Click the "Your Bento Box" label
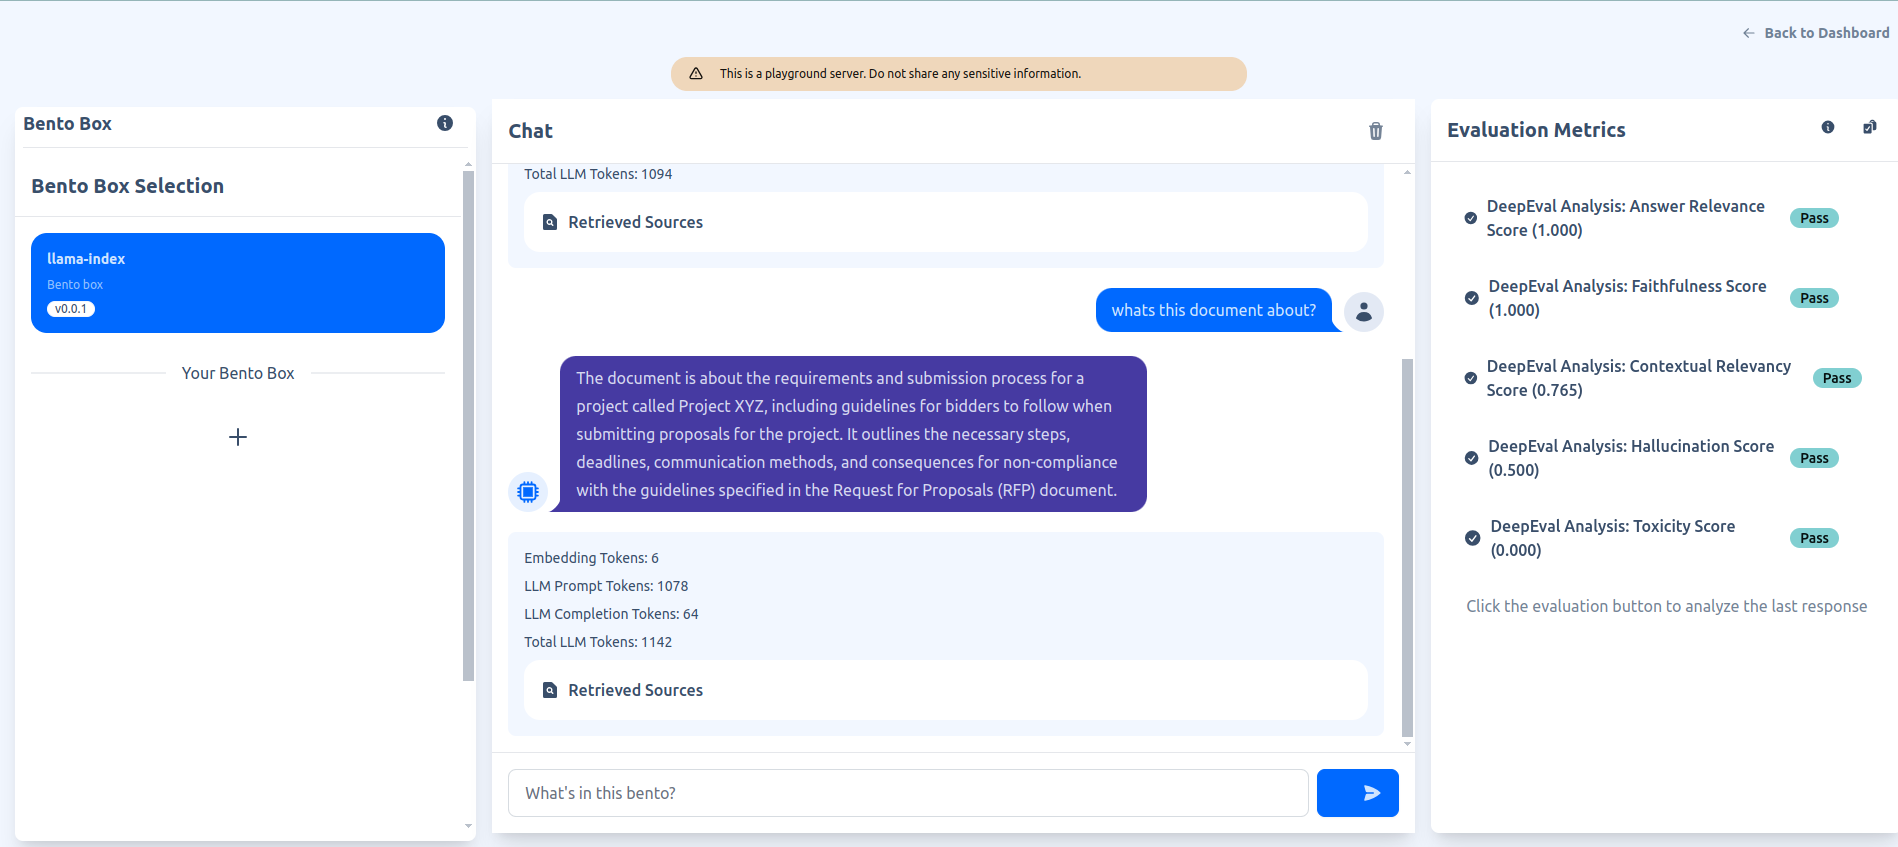The width and height of the screenshot is (1898, 847). click(x=238, y=373)
